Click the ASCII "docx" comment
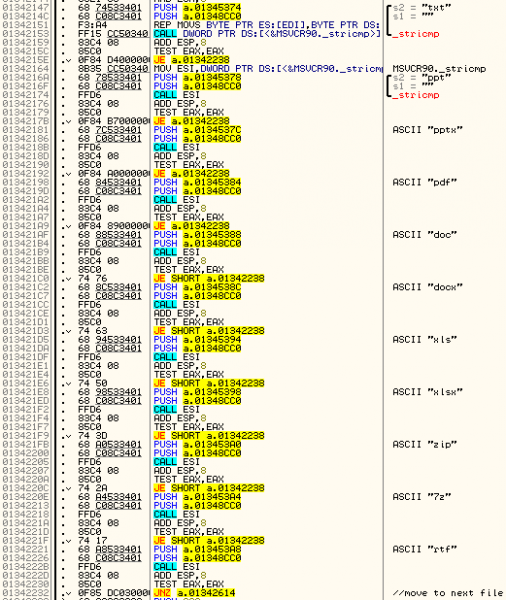Image resolution: width=506 pixels, height=600 pixels. (x=428, y=287)
